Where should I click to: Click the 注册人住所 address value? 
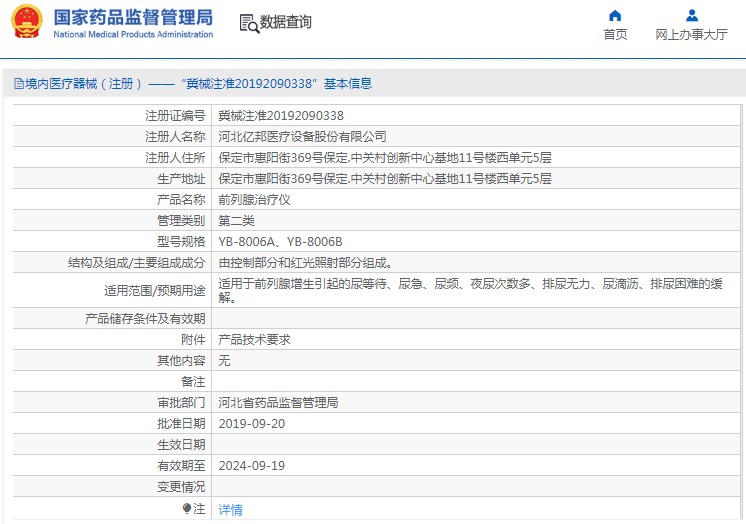385,158
